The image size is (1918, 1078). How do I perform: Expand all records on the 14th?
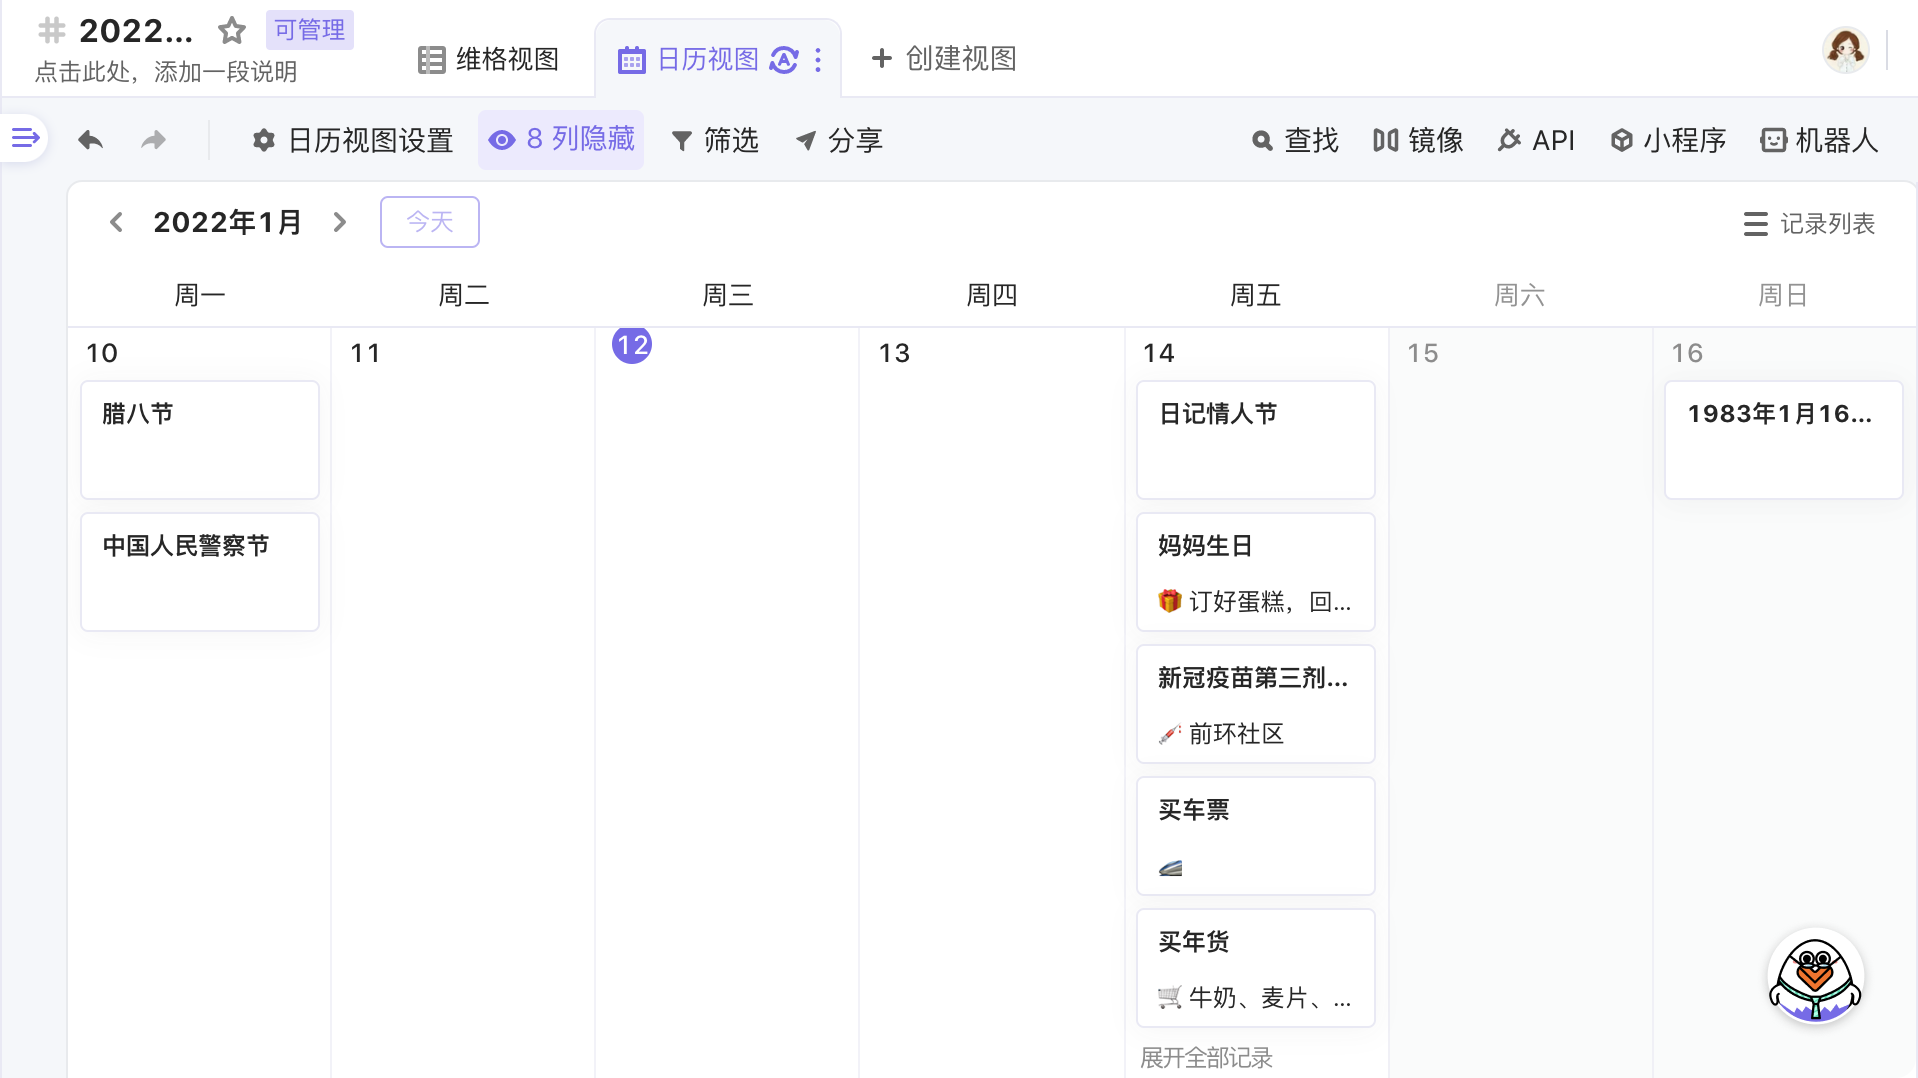click(1206, 1057)
